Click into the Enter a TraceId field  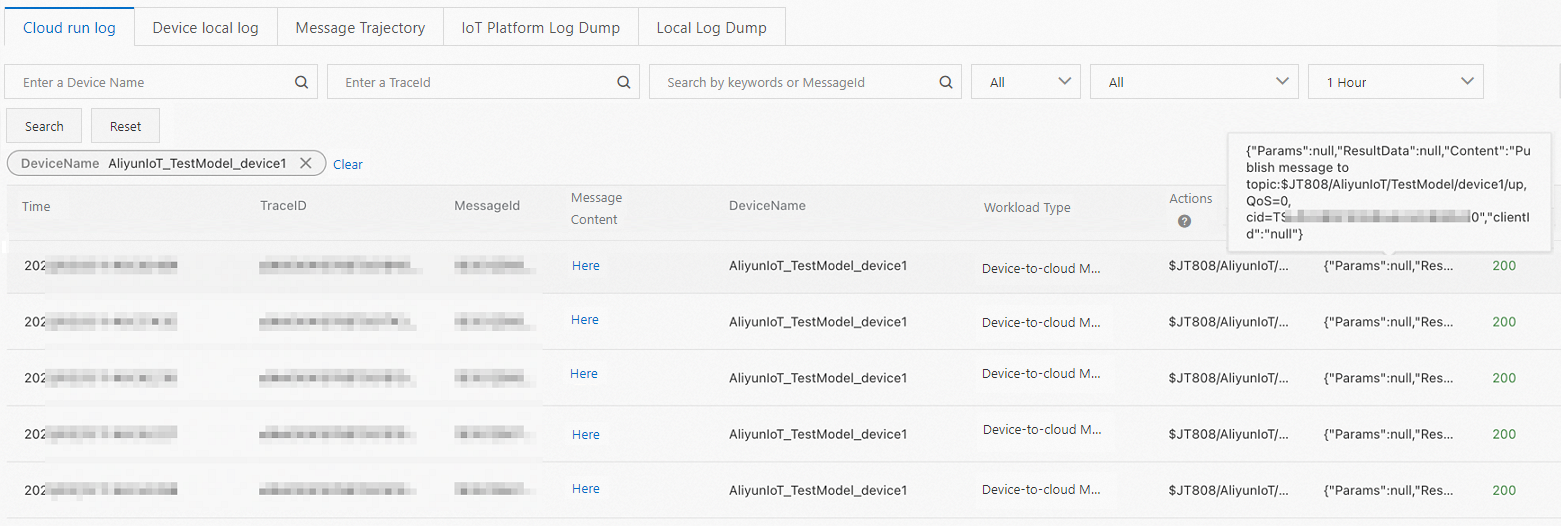[x=470, y=83]
